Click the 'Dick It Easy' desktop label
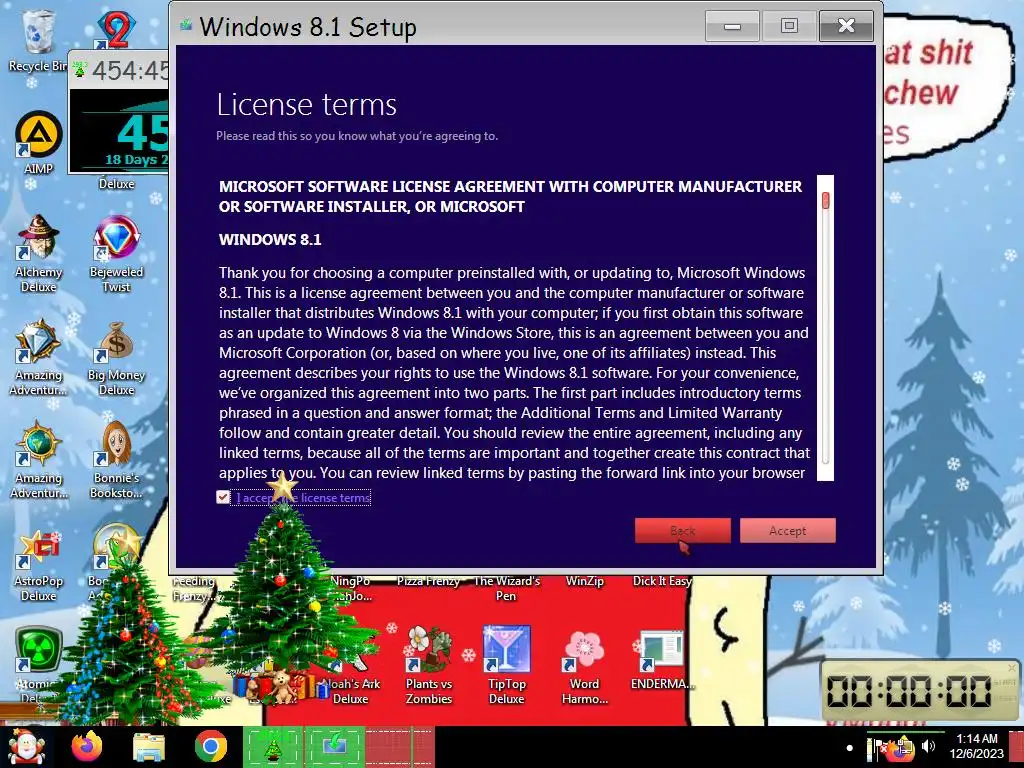This screenshot has width=1024, height=768. (662, 581)
